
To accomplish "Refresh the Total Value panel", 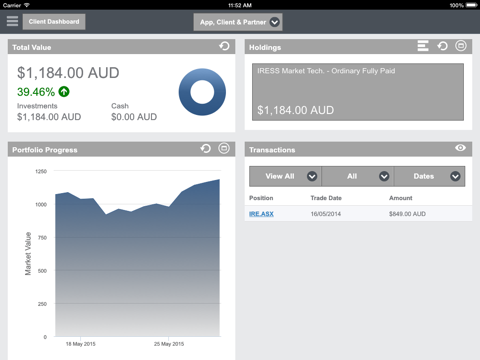I will point(224,46).
